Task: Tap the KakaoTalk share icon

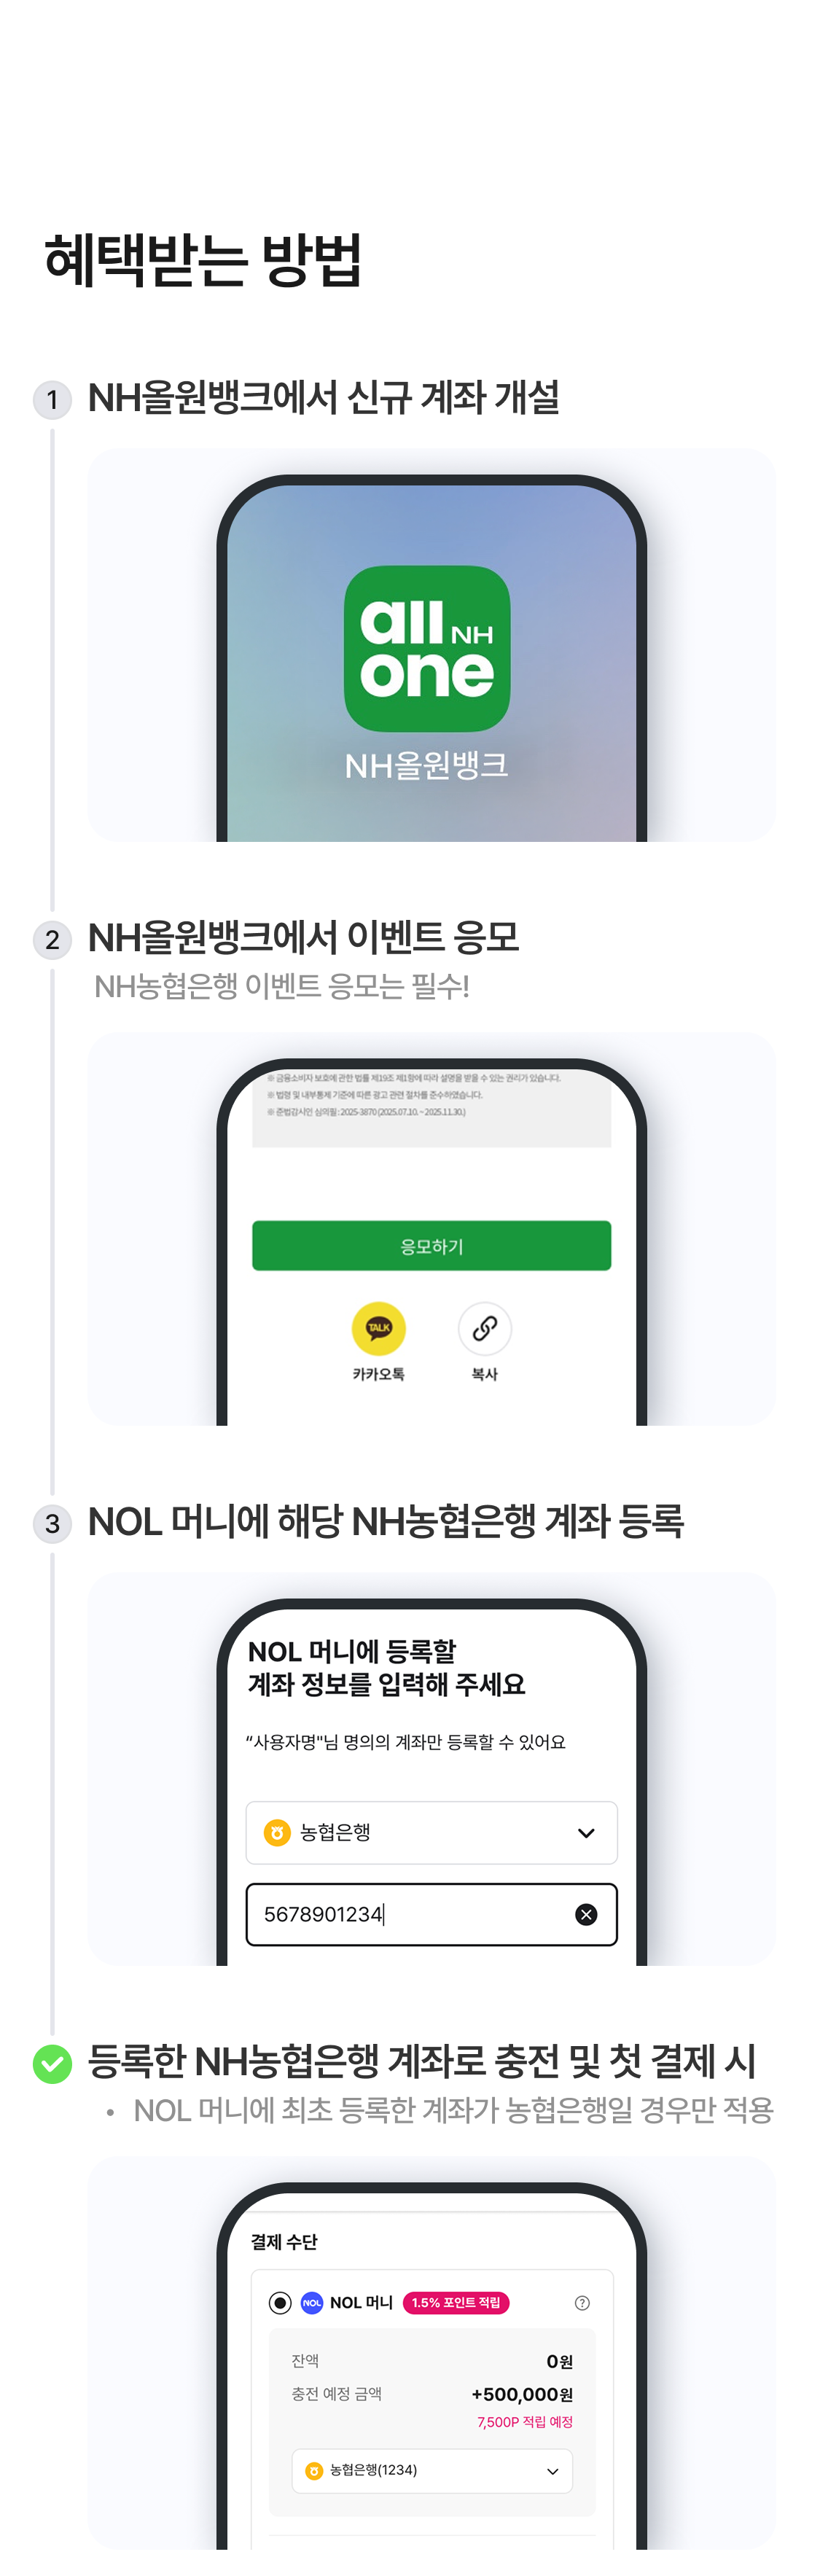Action: (x=378, y=1328)
